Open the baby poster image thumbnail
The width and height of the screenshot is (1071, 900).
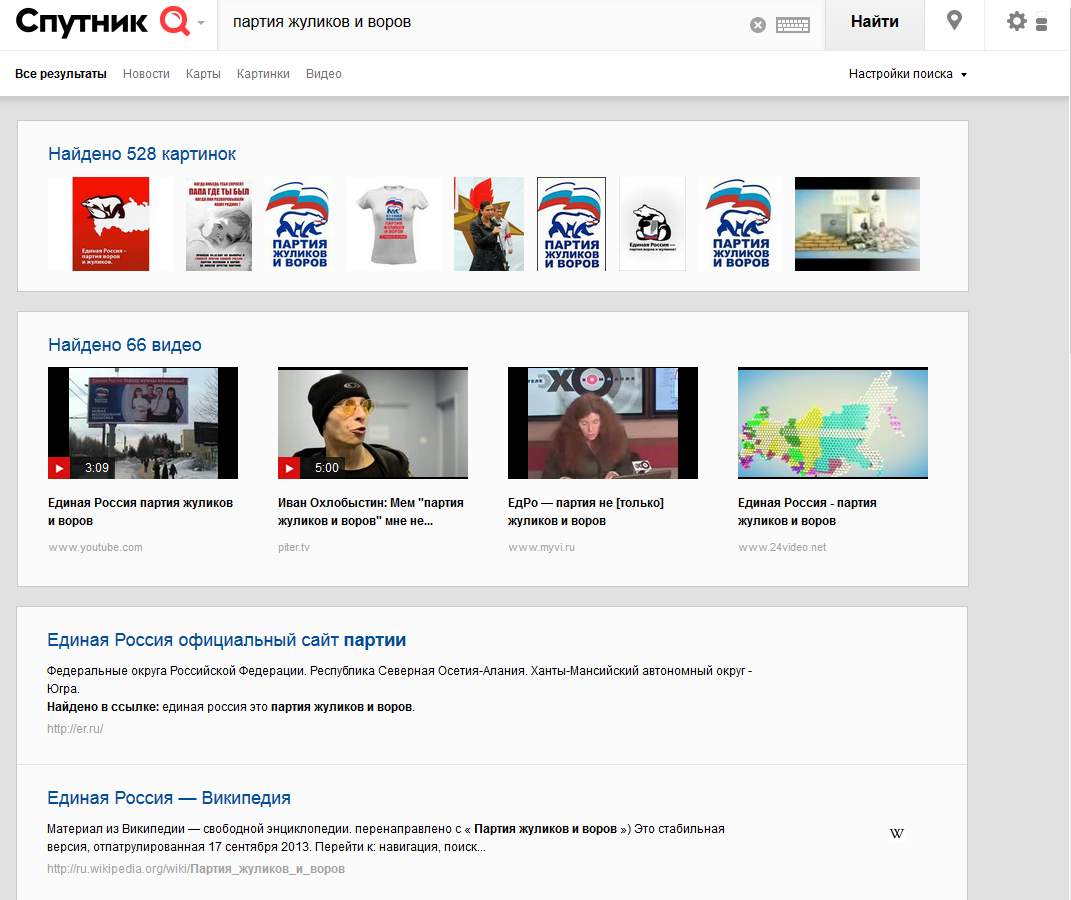(219, 224)
